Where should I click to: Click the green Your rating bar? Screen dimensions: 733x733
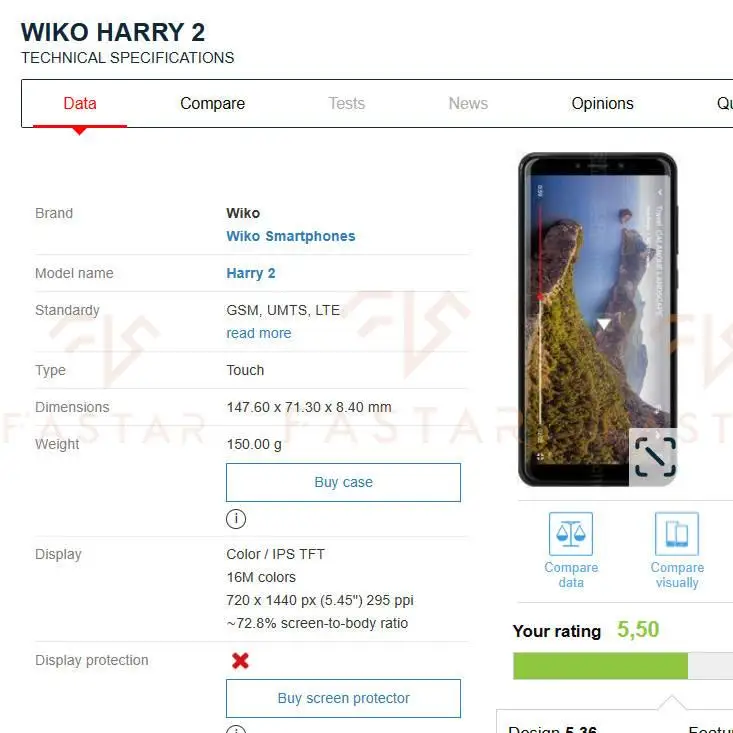[600, 666]
